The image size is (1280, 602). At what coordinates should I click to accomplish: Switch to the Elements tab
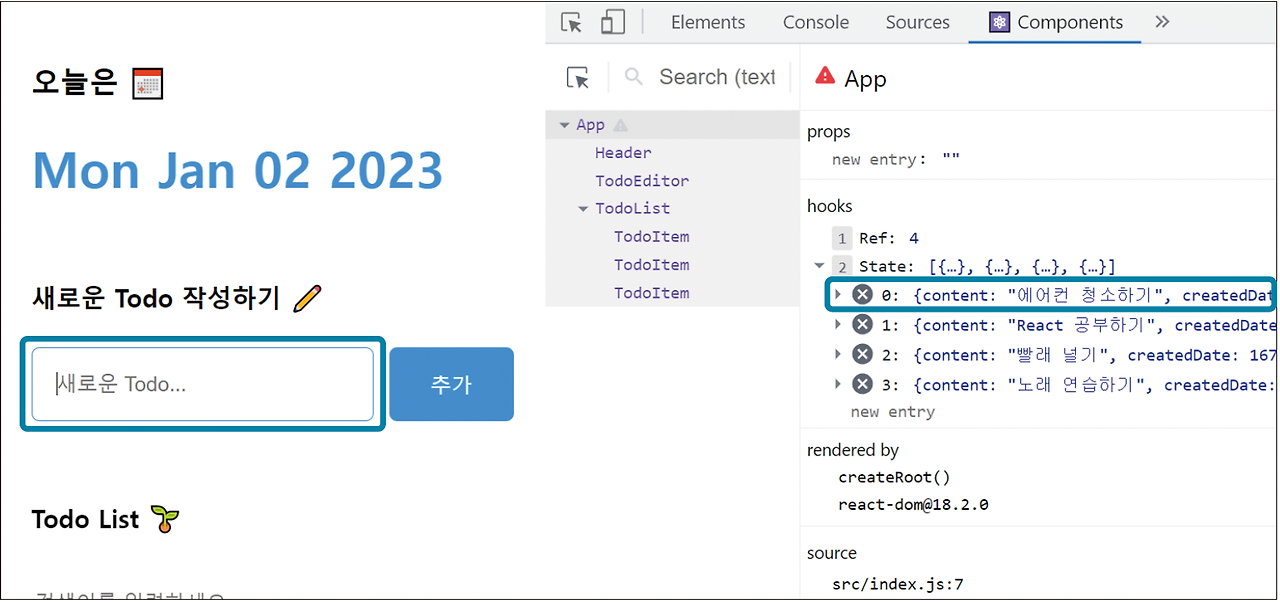pyautogui.click(x=708, y=22)
